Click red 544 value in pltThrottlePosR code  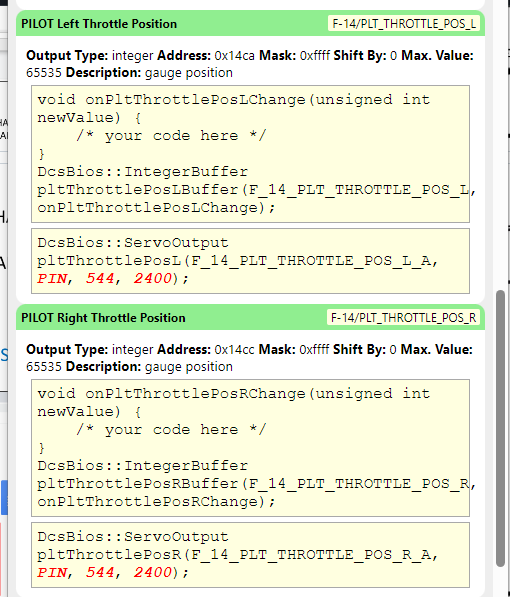100,572
